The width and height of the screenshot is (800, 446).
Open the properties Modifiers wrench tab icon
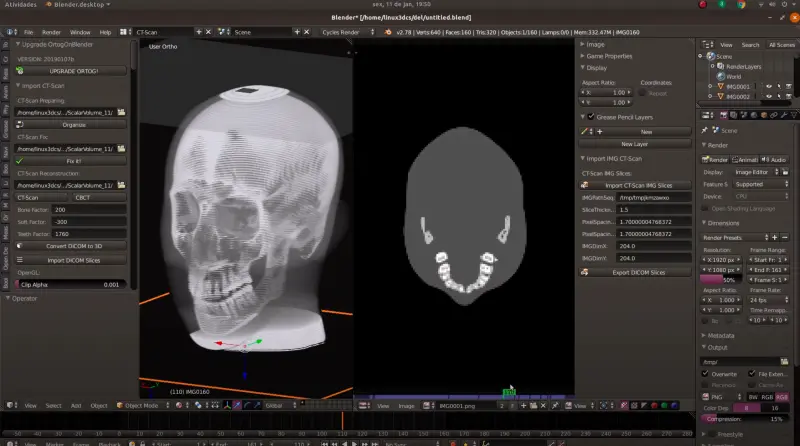click(784, 115)
